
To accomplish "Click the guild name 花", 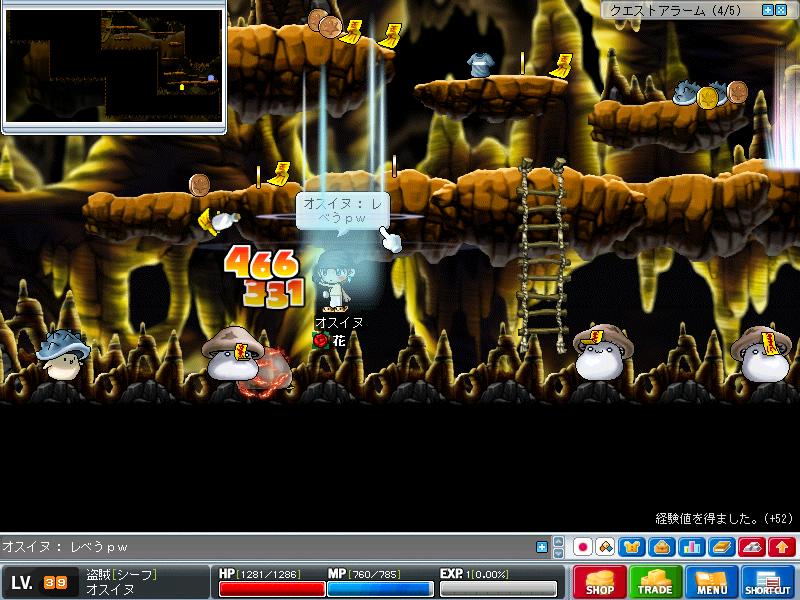I will [339, 340].
